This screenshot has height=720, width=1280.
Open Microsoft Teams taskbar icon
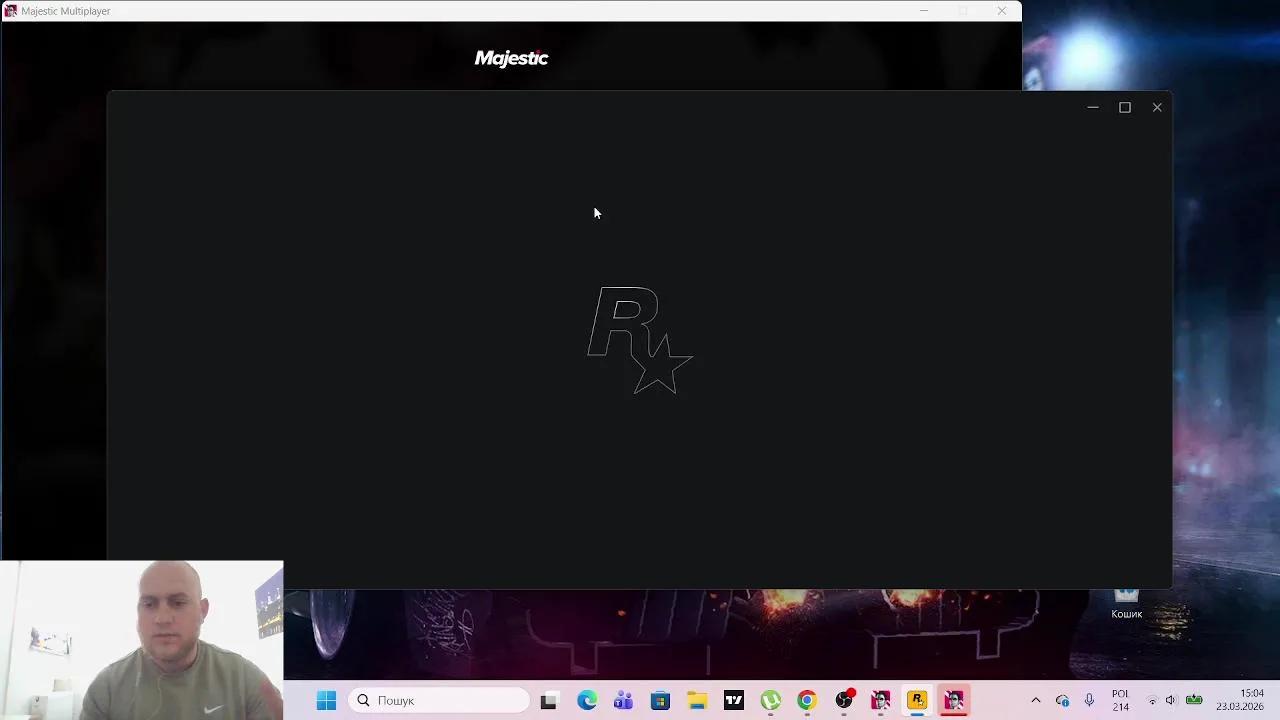[x=623, y=700]
